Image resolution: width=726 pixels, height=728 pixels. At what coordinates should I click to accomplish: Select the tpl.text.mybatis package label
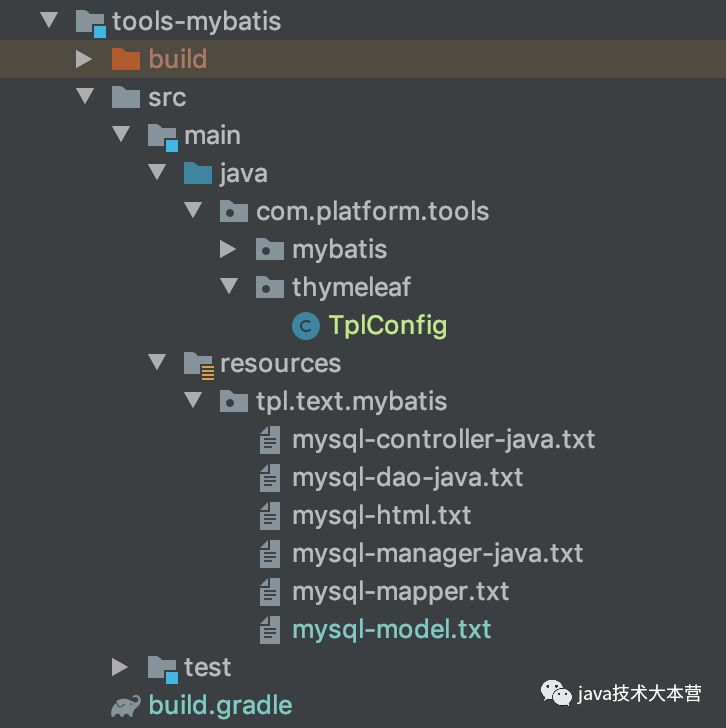click(x=352, y=402)
